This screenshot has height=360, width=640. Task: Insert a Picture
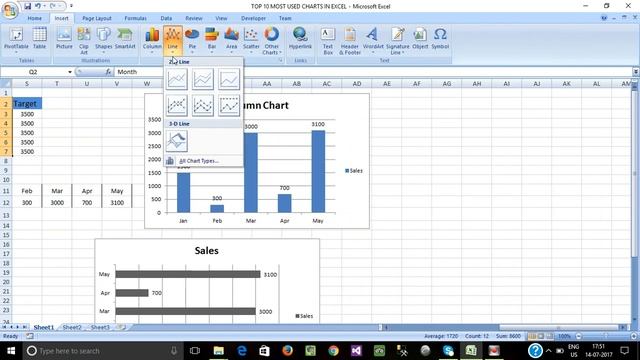pos(64,38)
